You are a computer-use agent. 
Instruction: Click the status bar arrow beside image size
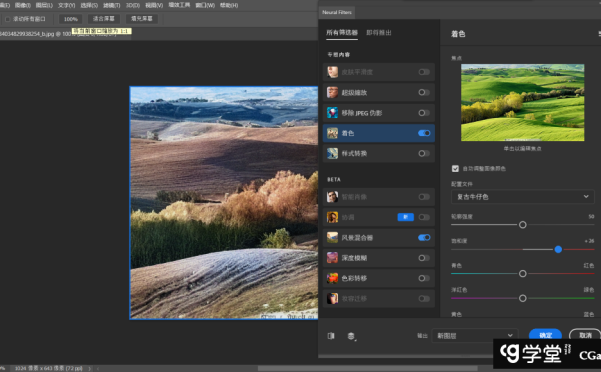click(x=90, y=368)
